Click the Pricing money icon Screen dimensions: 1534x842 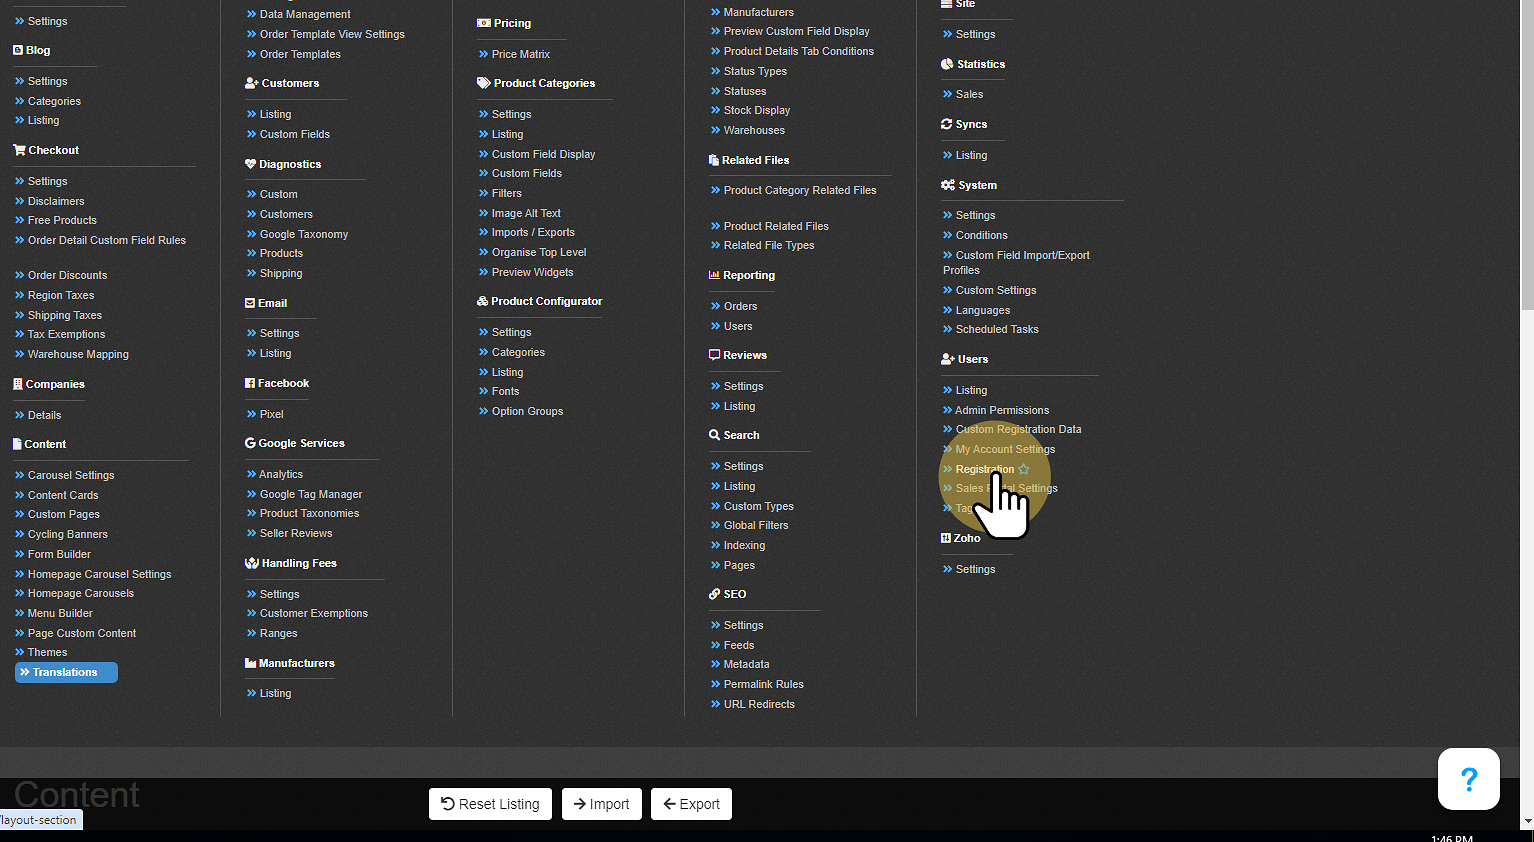pyautogui.click(x=484, y=23)
